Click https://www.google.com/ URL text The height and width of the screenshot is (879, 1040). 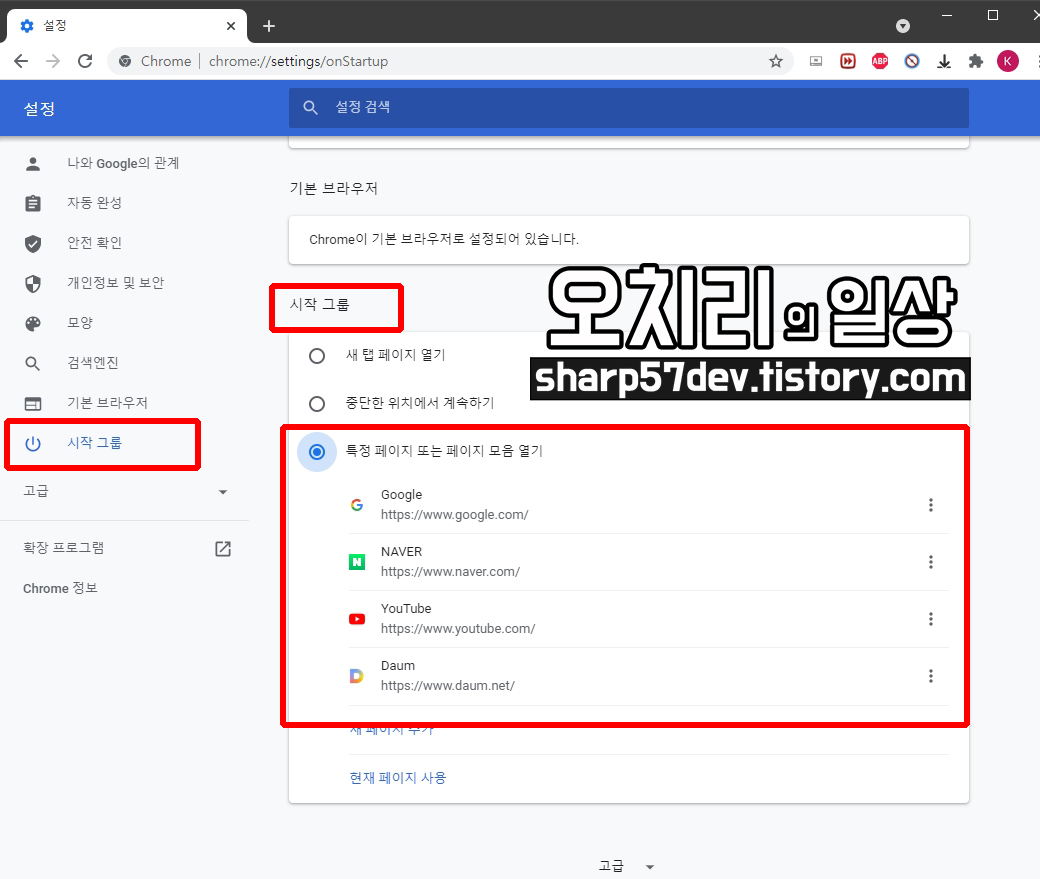(454, 515)
